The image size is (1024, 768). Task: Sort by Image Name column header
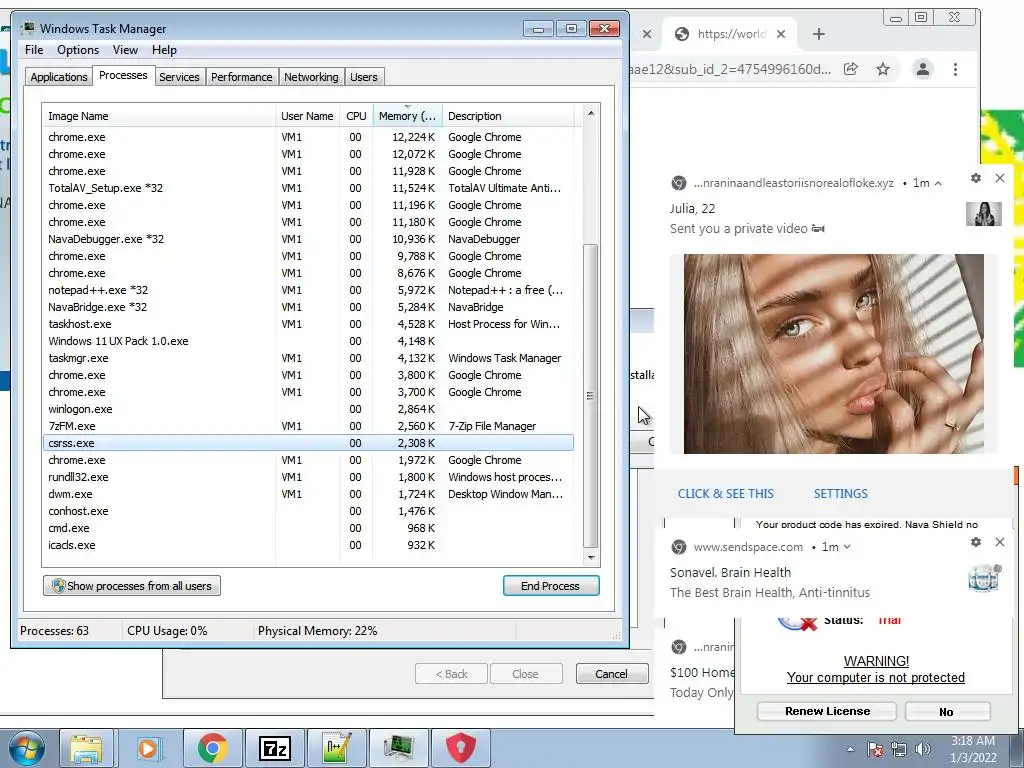click(x=159, y=116)
